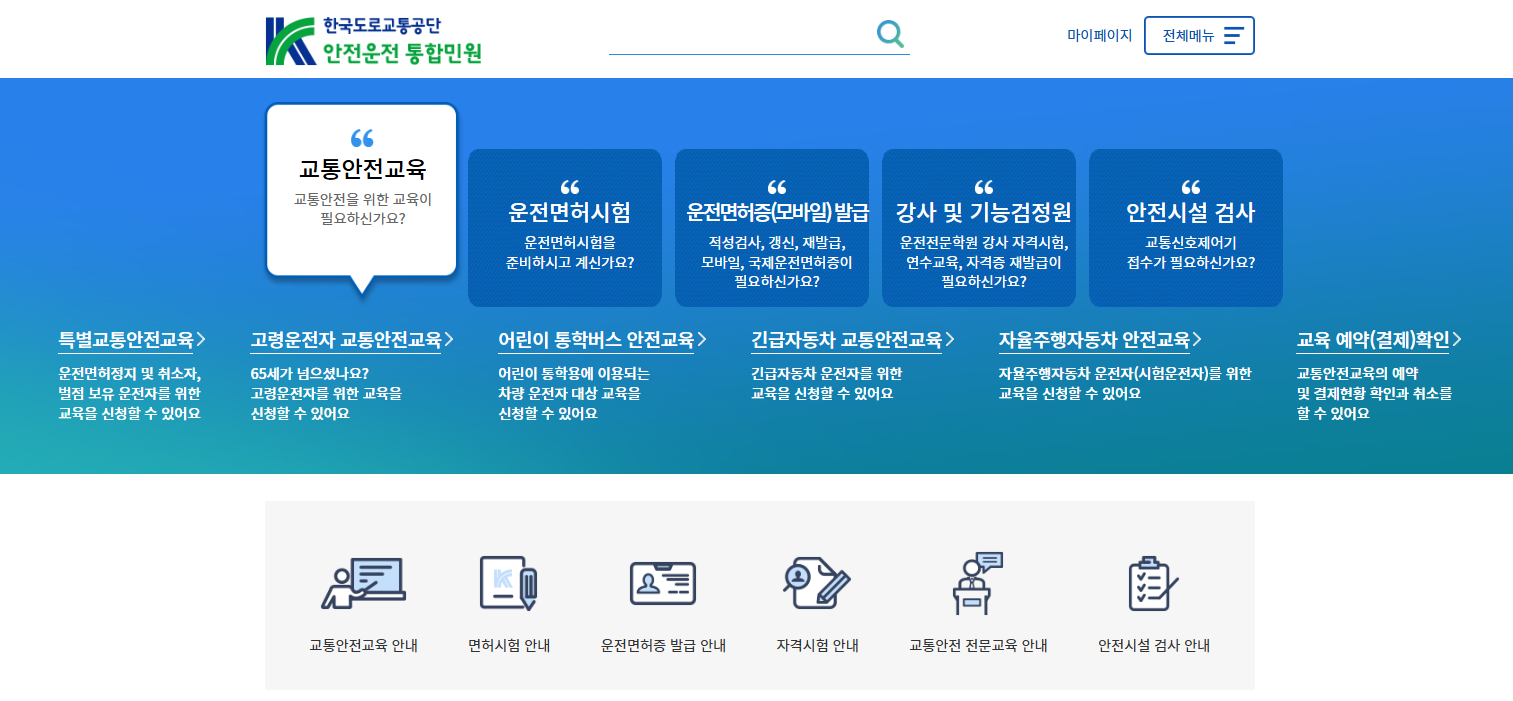Click the 면허시험 안내 document and pencil icon

tap(509, 583)
